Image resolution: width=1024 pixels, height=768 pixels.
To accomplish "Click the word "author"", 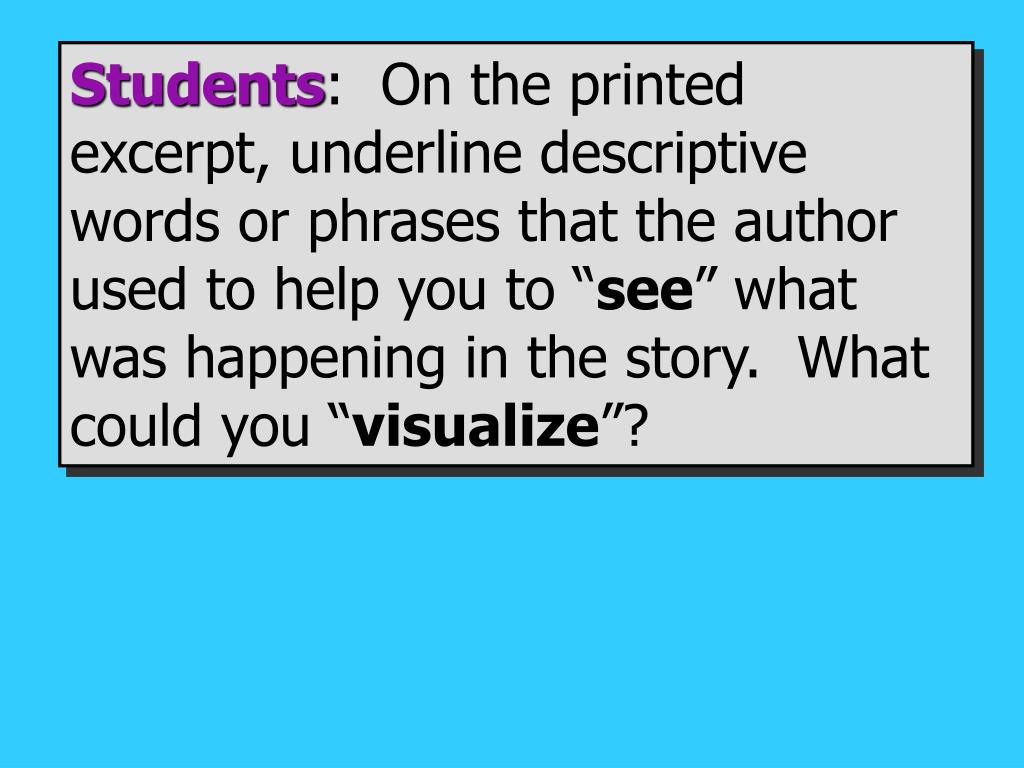I will click(815, 221).
